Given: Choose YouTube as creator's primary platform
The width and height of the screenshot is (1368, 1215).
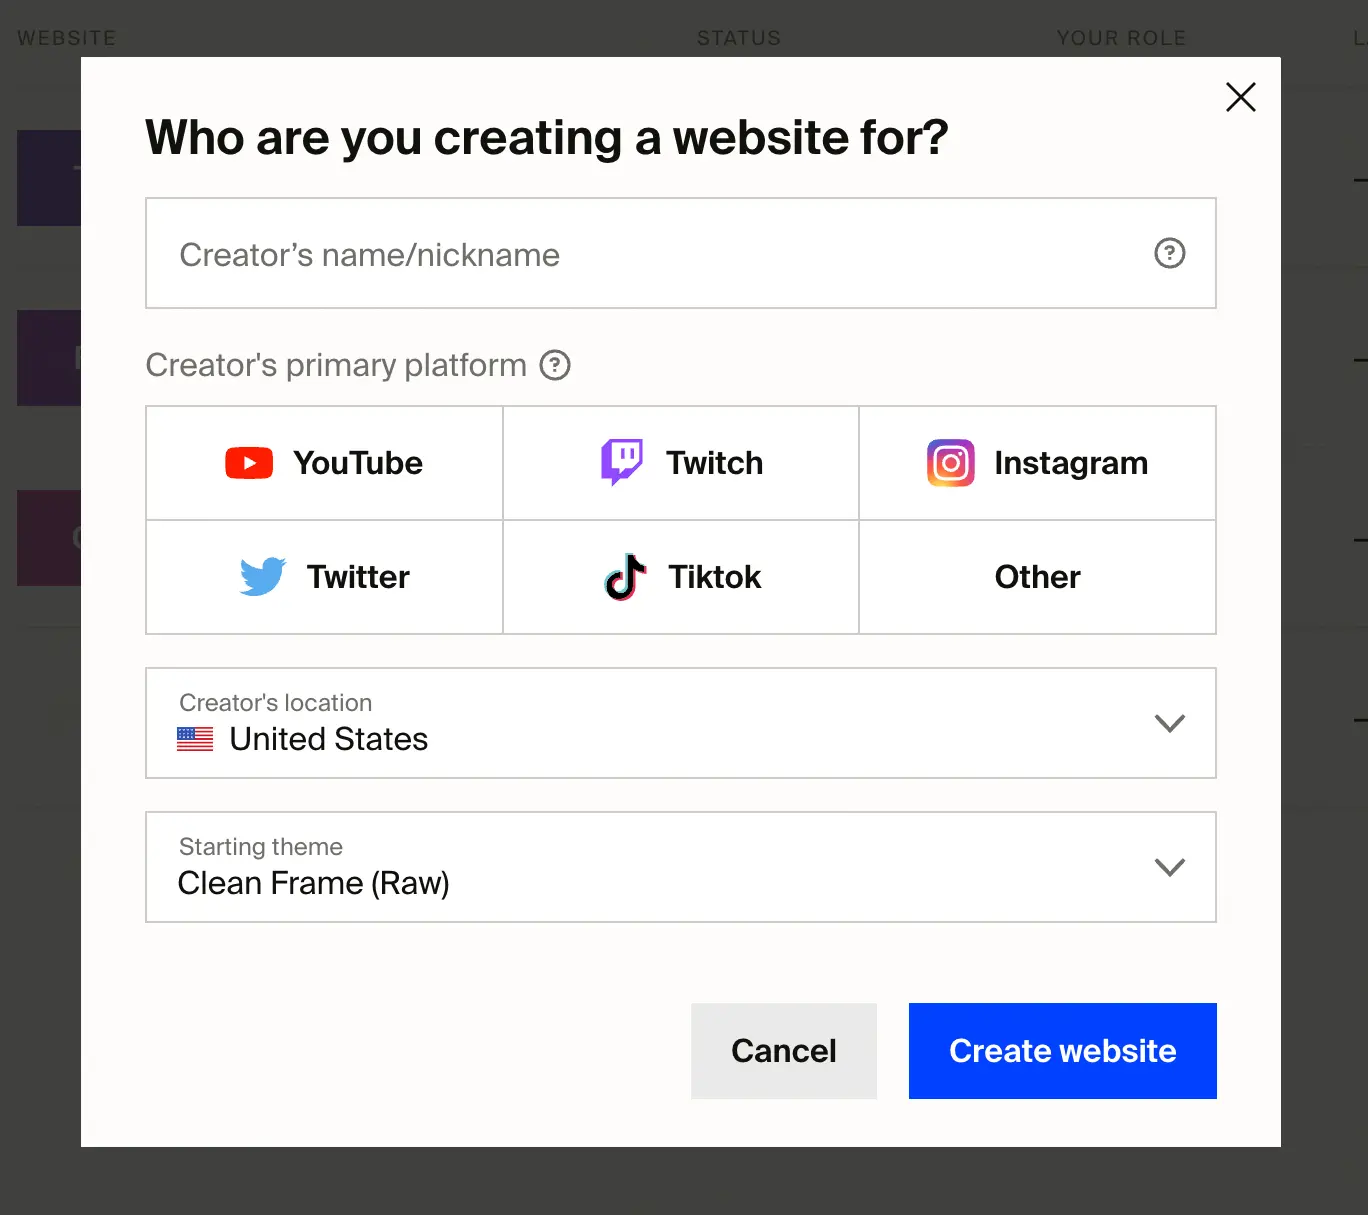Looking at the screenshot, I should pyautogui.click(x=324, y=463).
